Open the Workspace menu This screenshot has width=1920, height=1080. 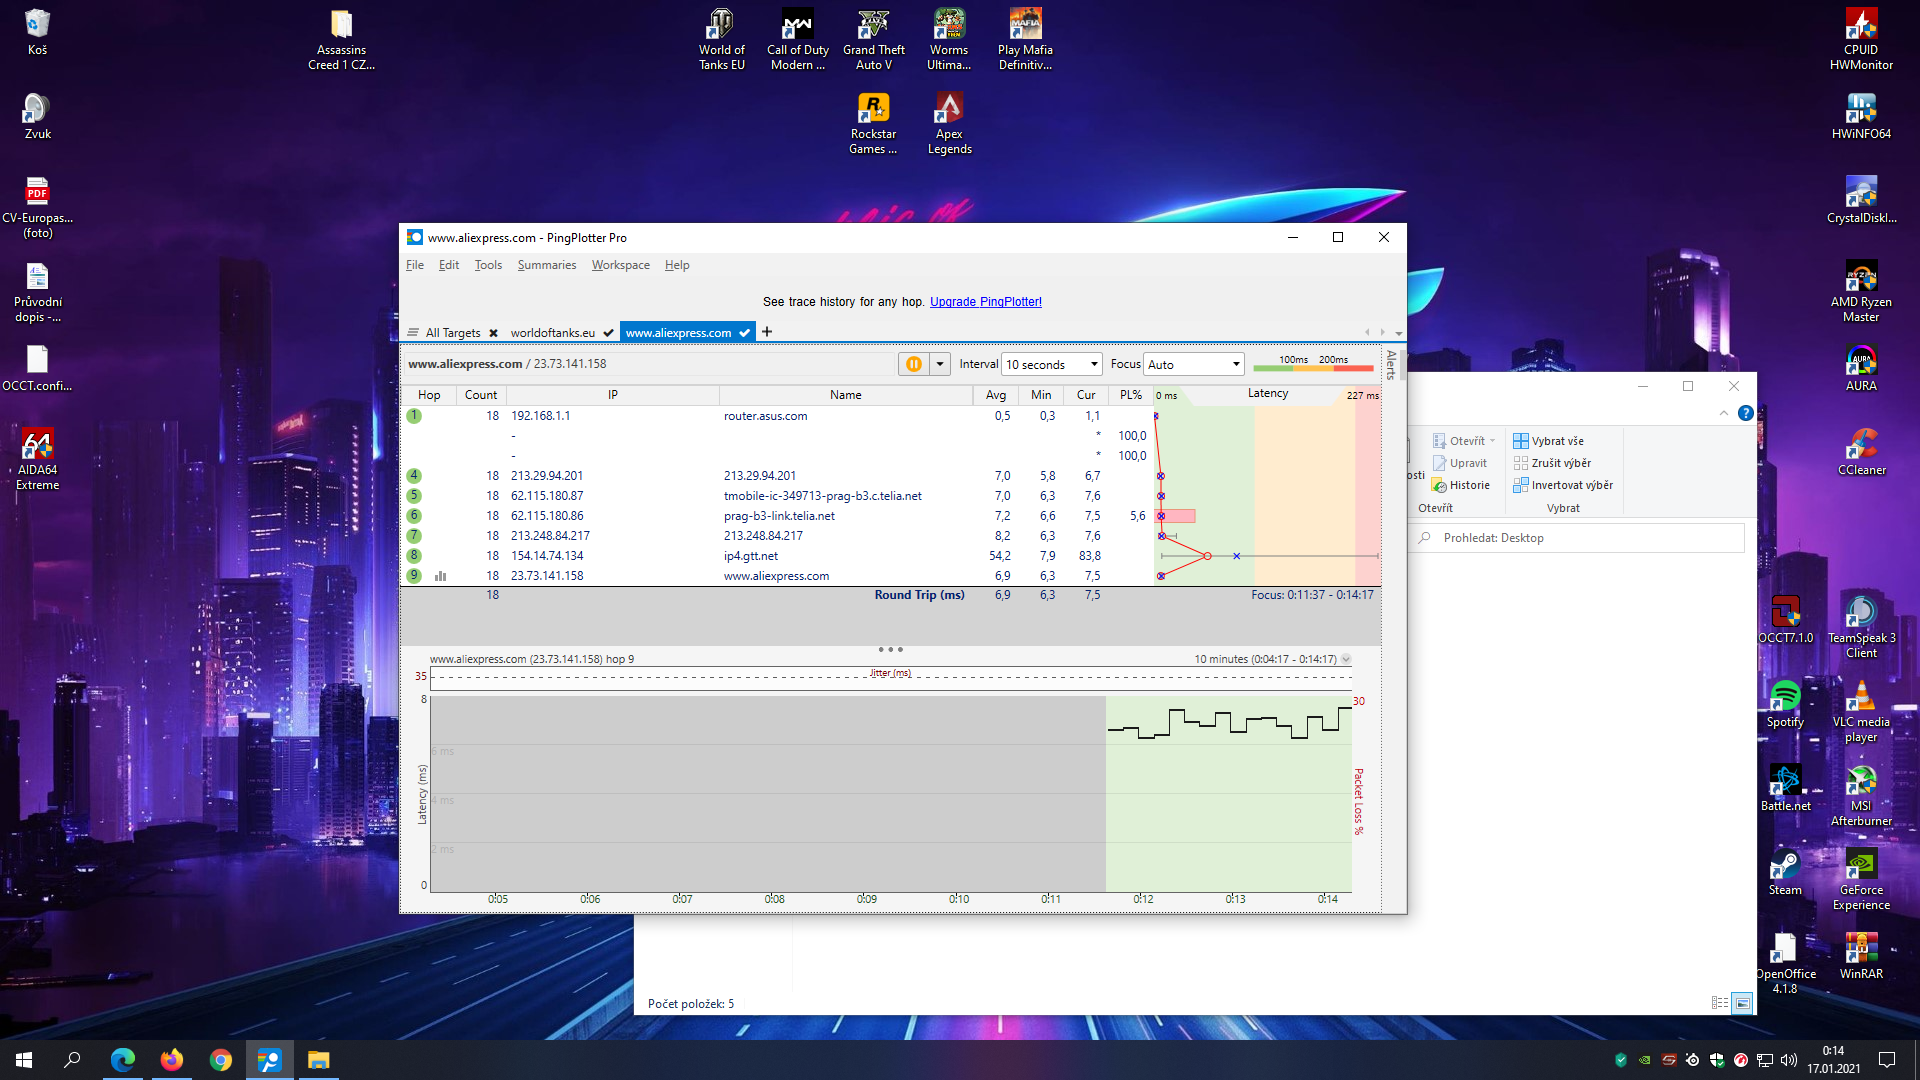[x=620, y=265]
